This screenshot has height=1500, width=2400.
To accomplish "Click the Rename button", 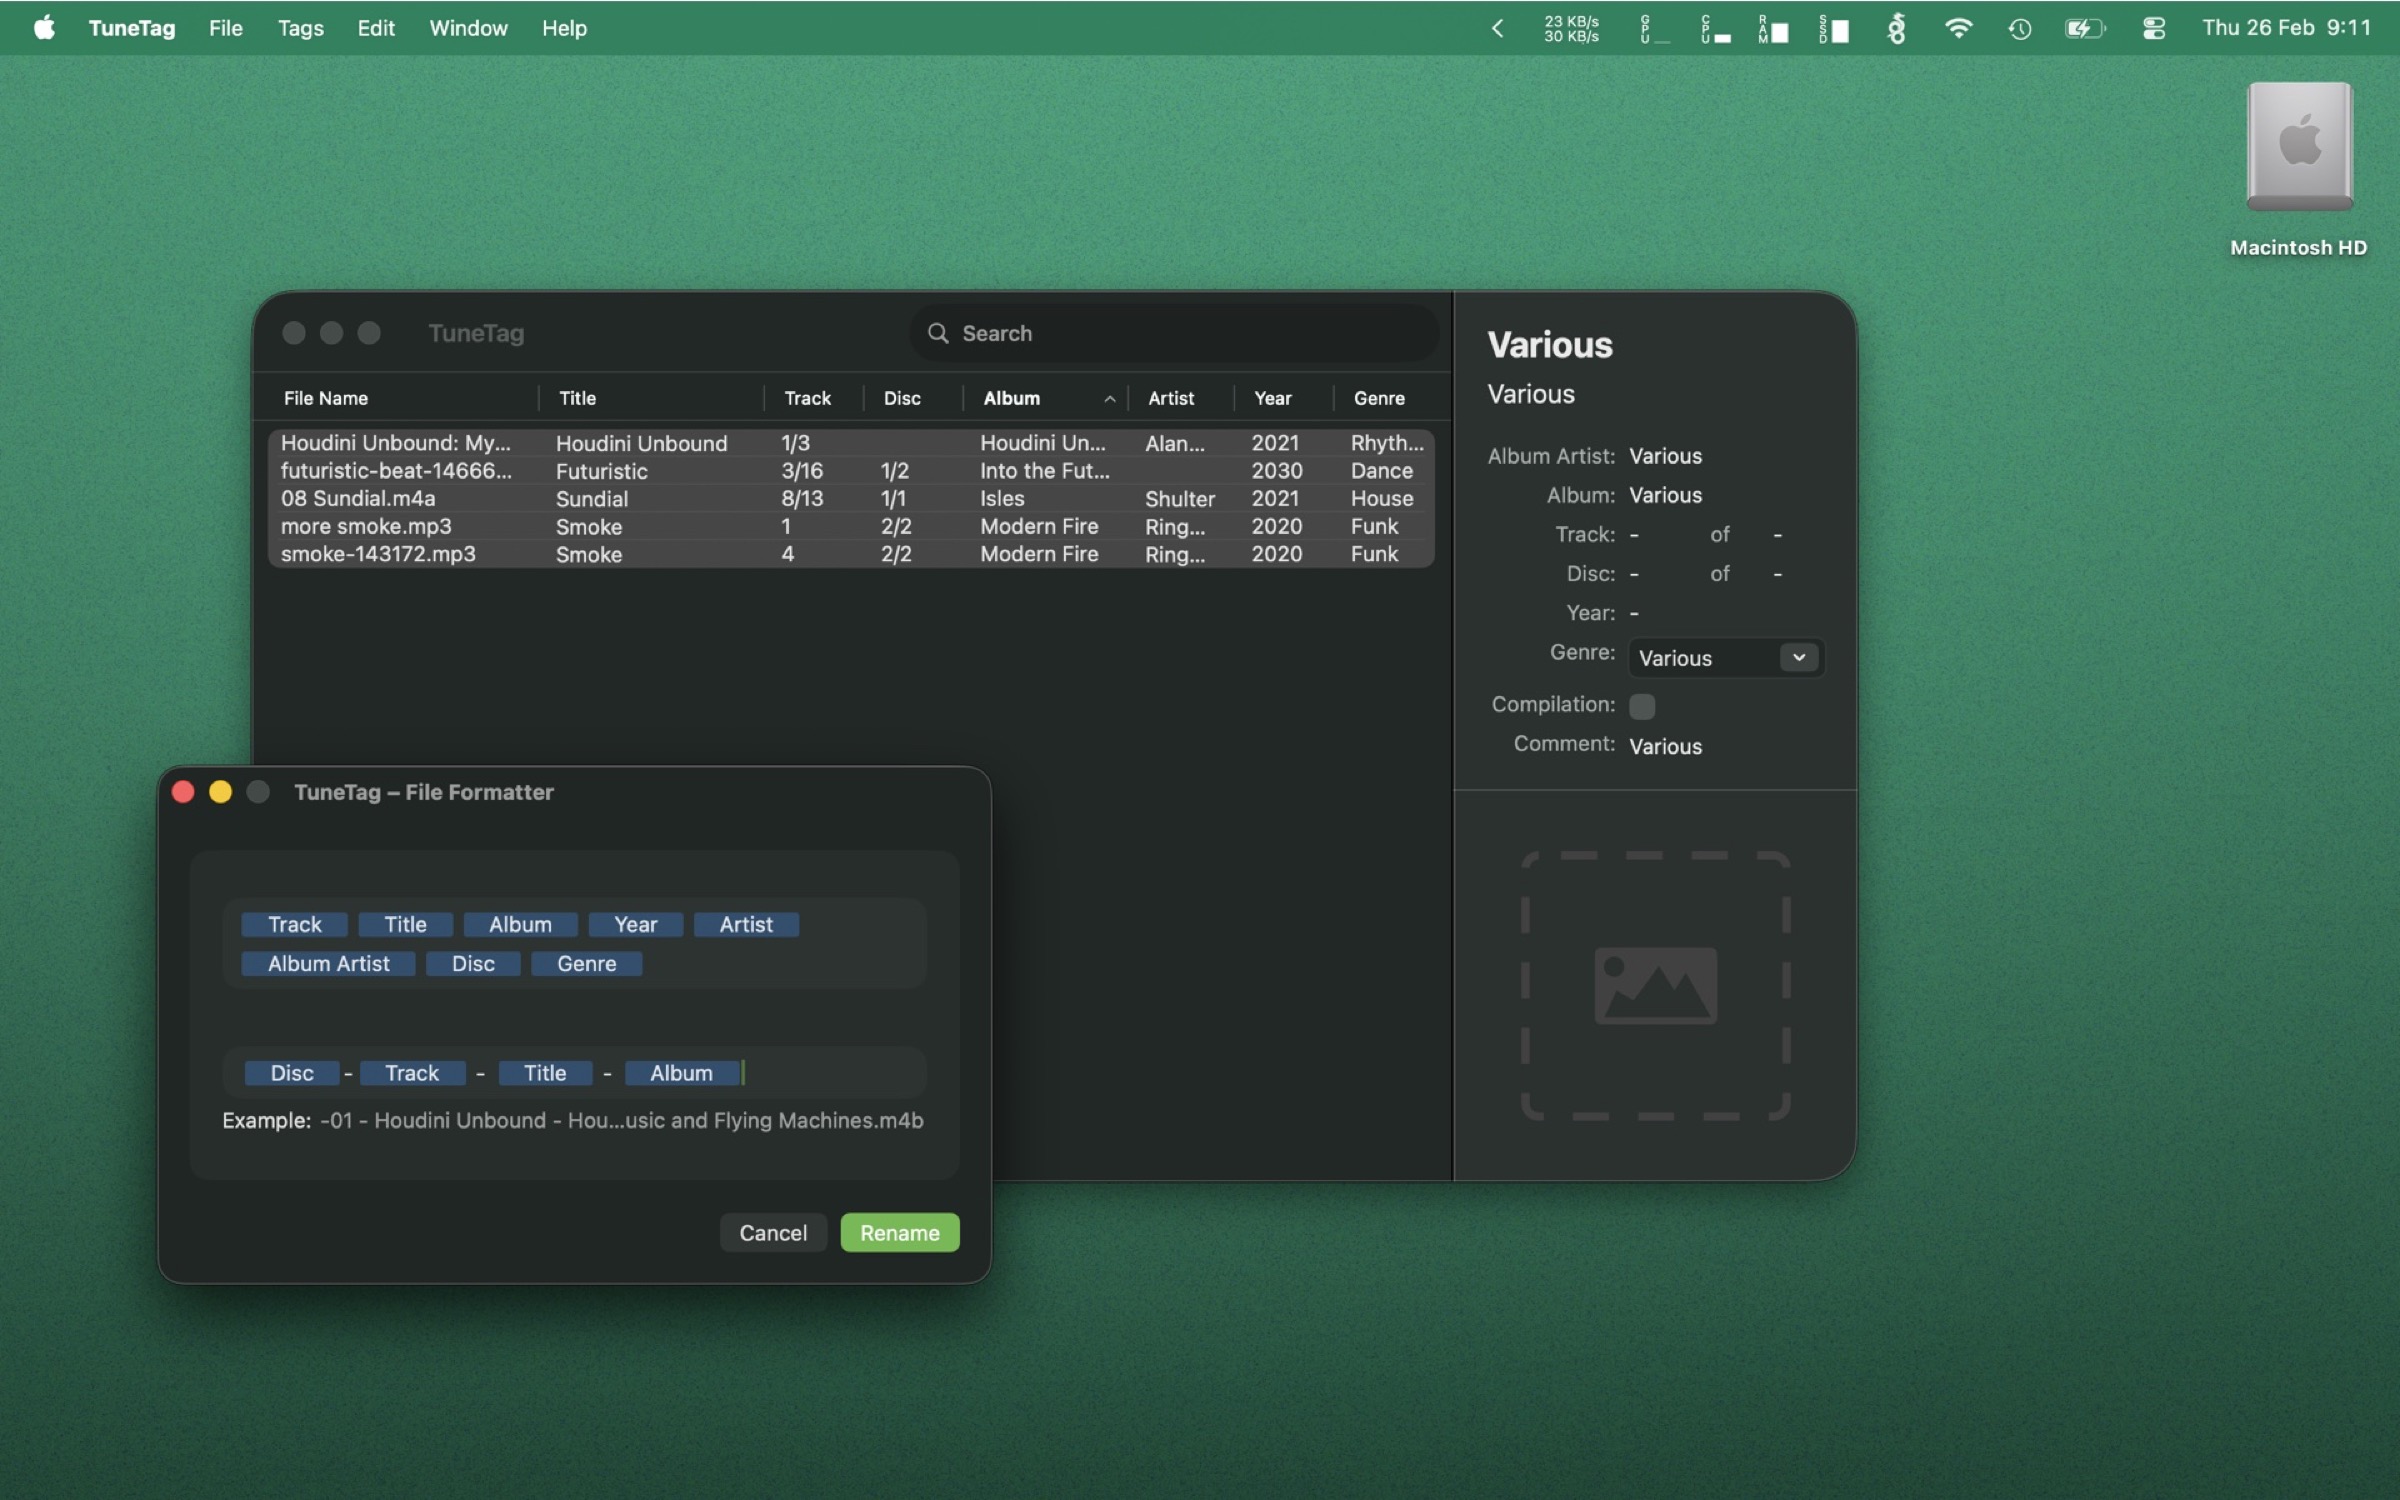I will coord(899,1233).
